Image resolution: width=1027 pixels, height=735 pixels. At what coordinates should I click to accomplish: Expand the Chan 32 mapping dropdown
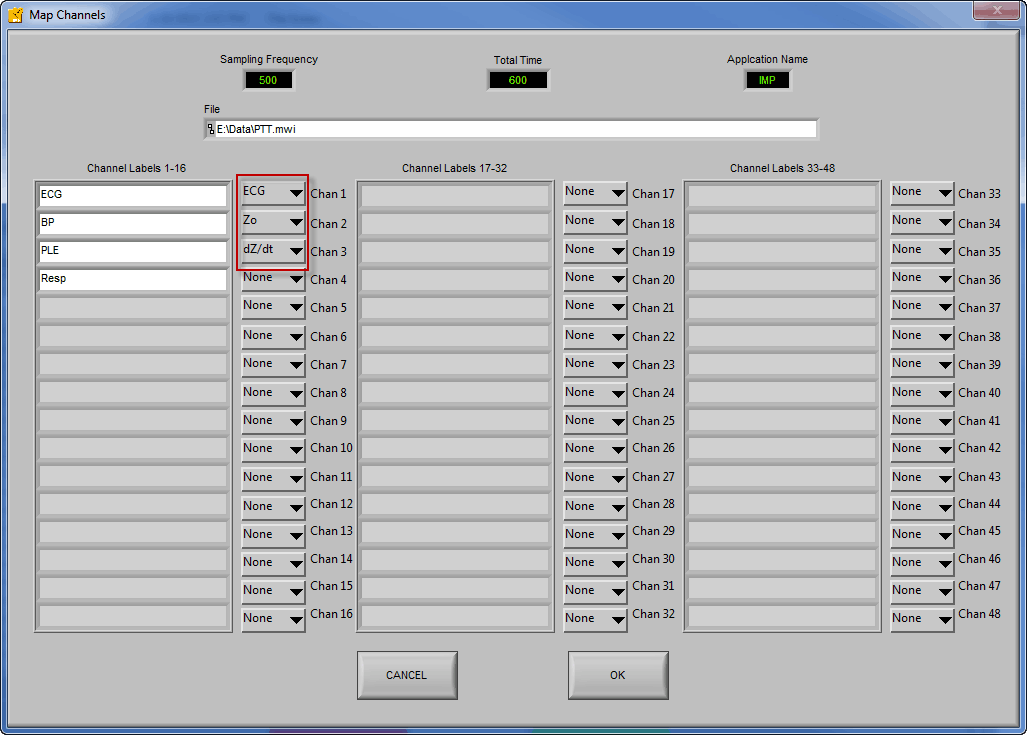(595, 619)
